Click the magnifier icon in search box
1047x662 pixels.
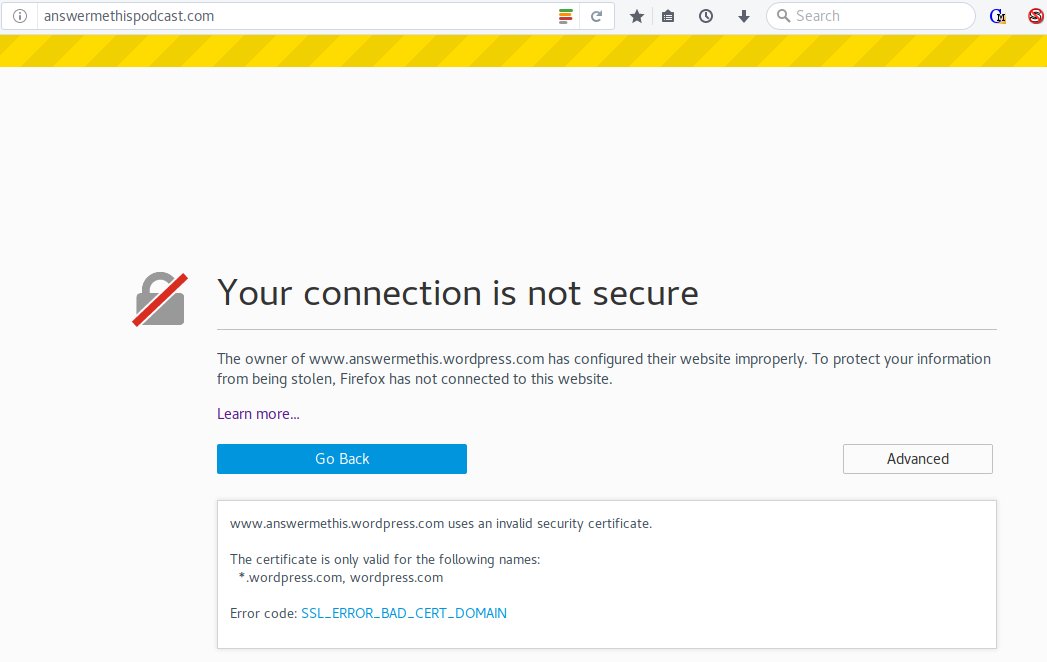pyautogui.click(x=783, y=15)
